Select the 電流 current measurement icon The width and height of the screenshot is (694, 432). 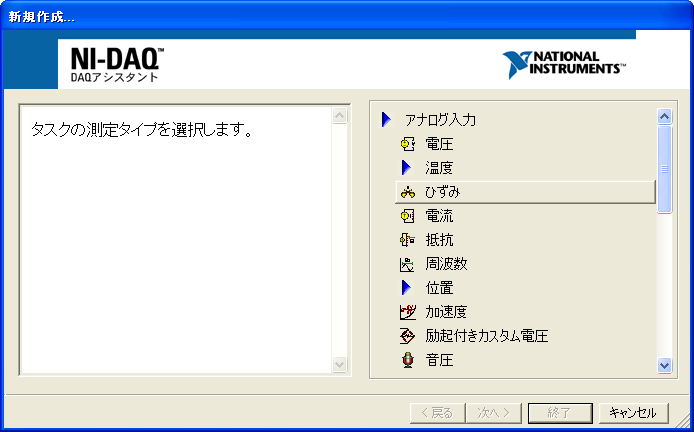point(407,216)
